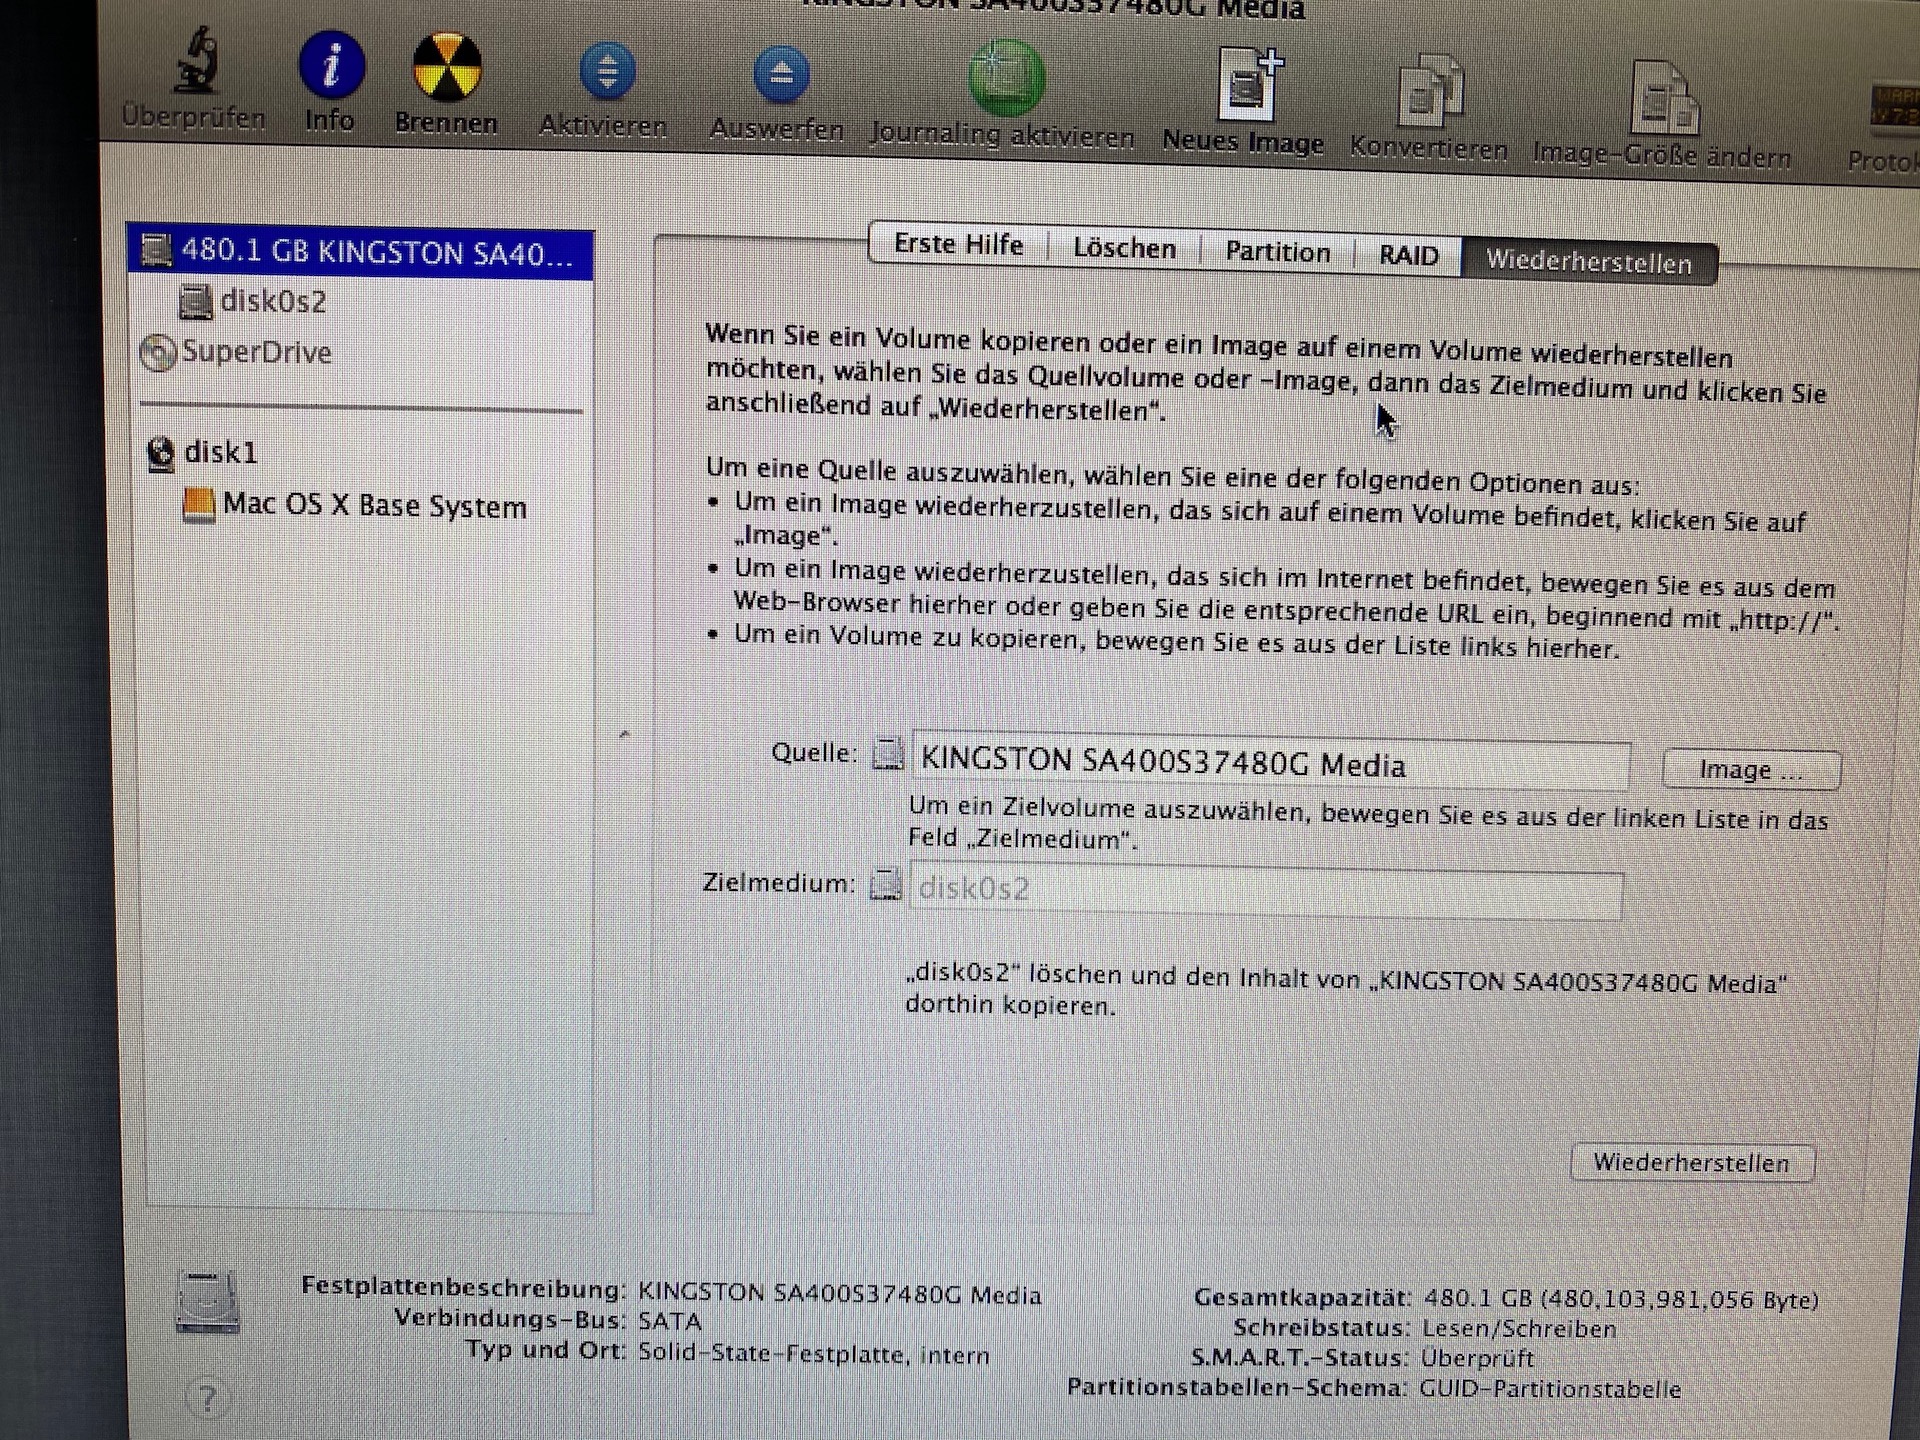Click the Image … button

coord(1750,770)
